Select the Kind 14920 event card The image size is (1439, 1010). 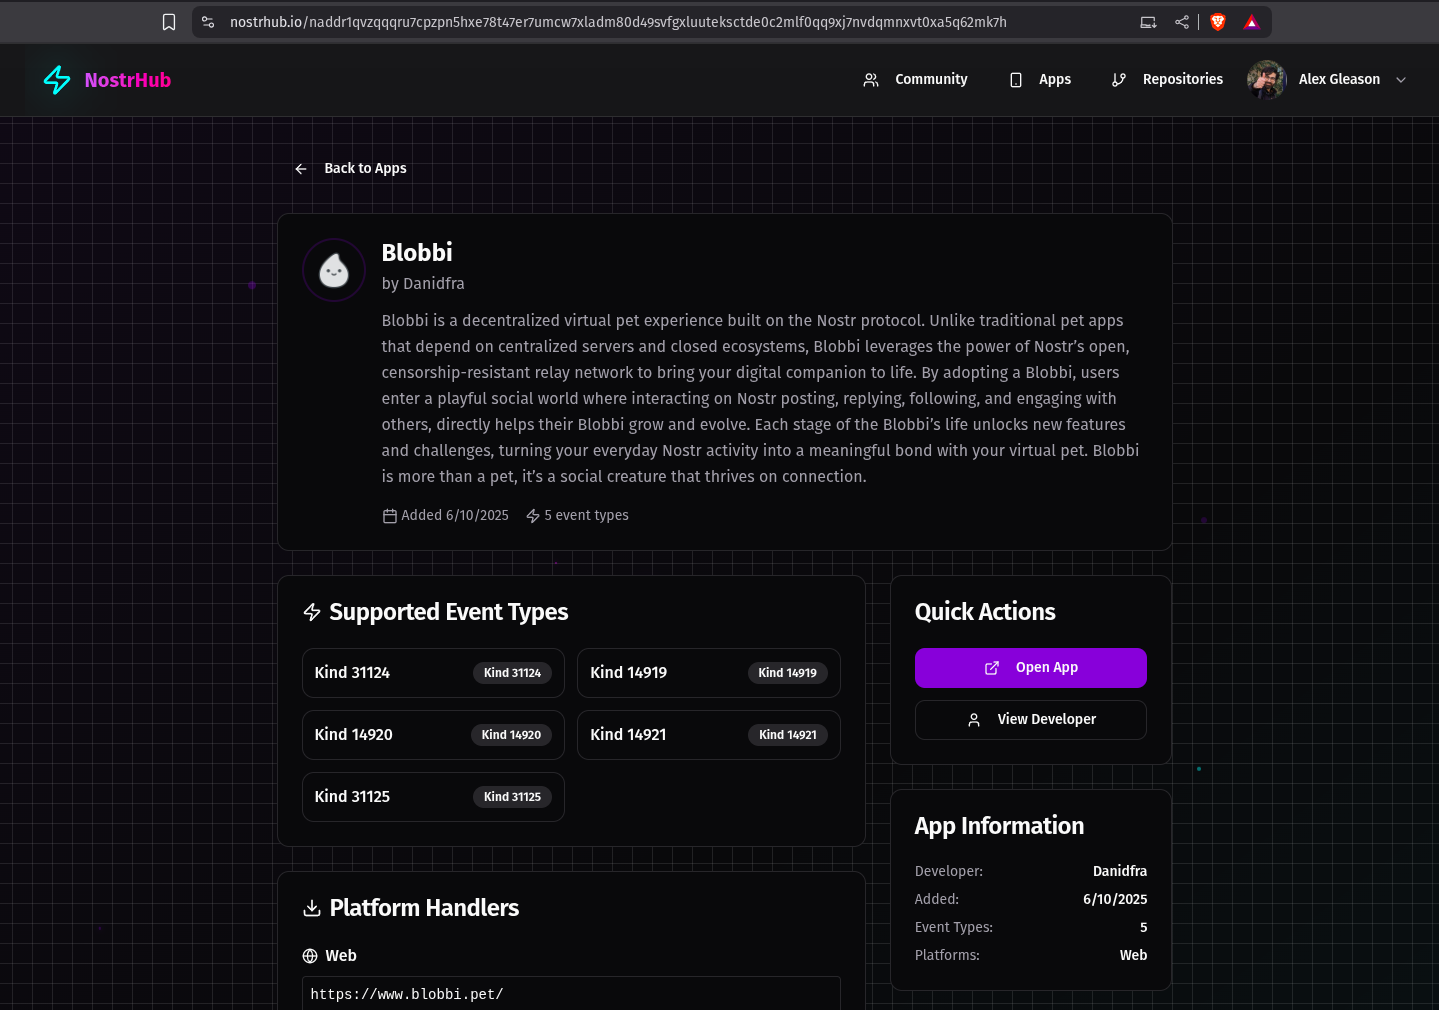(433, 735)
